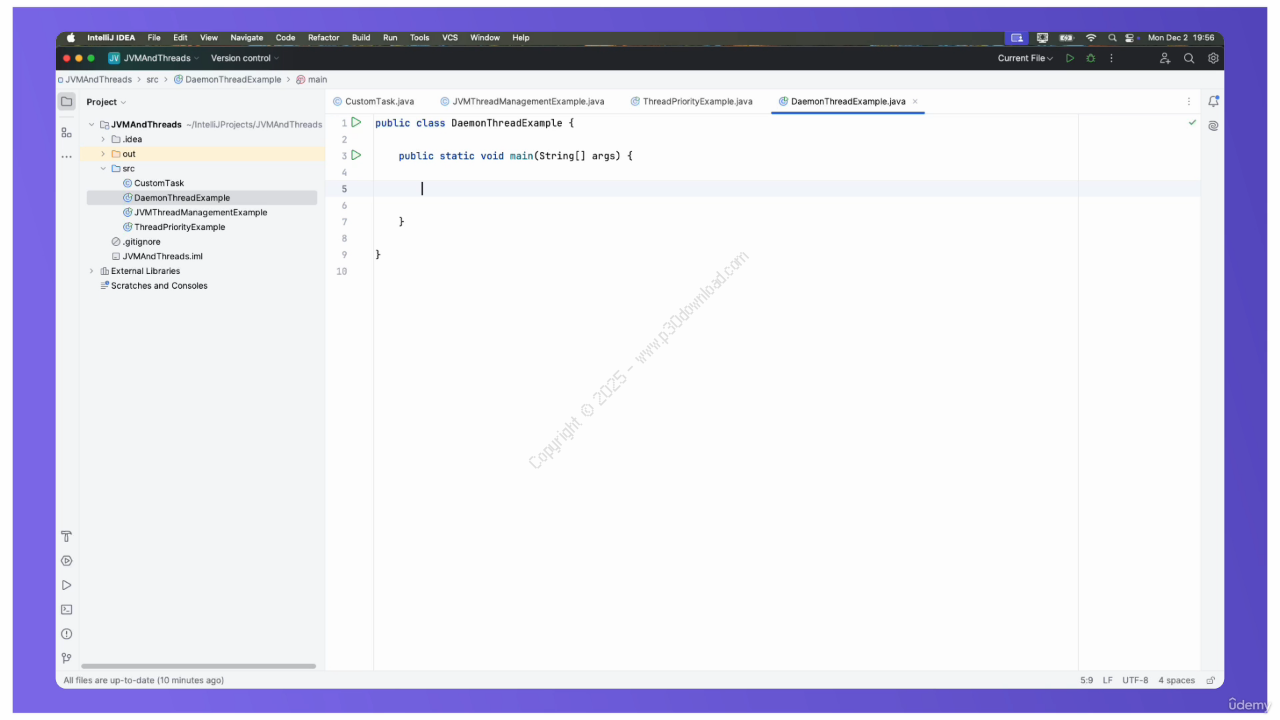
Task: Change the UTF-8 file encoding
Action: click(x=1135, y=680)
